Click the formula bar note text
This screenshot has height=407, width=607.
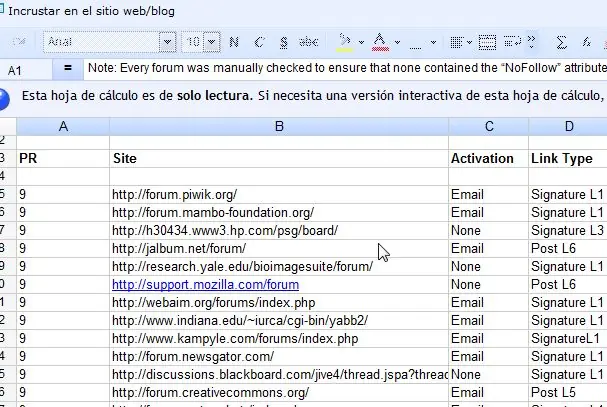pos(345,68)
